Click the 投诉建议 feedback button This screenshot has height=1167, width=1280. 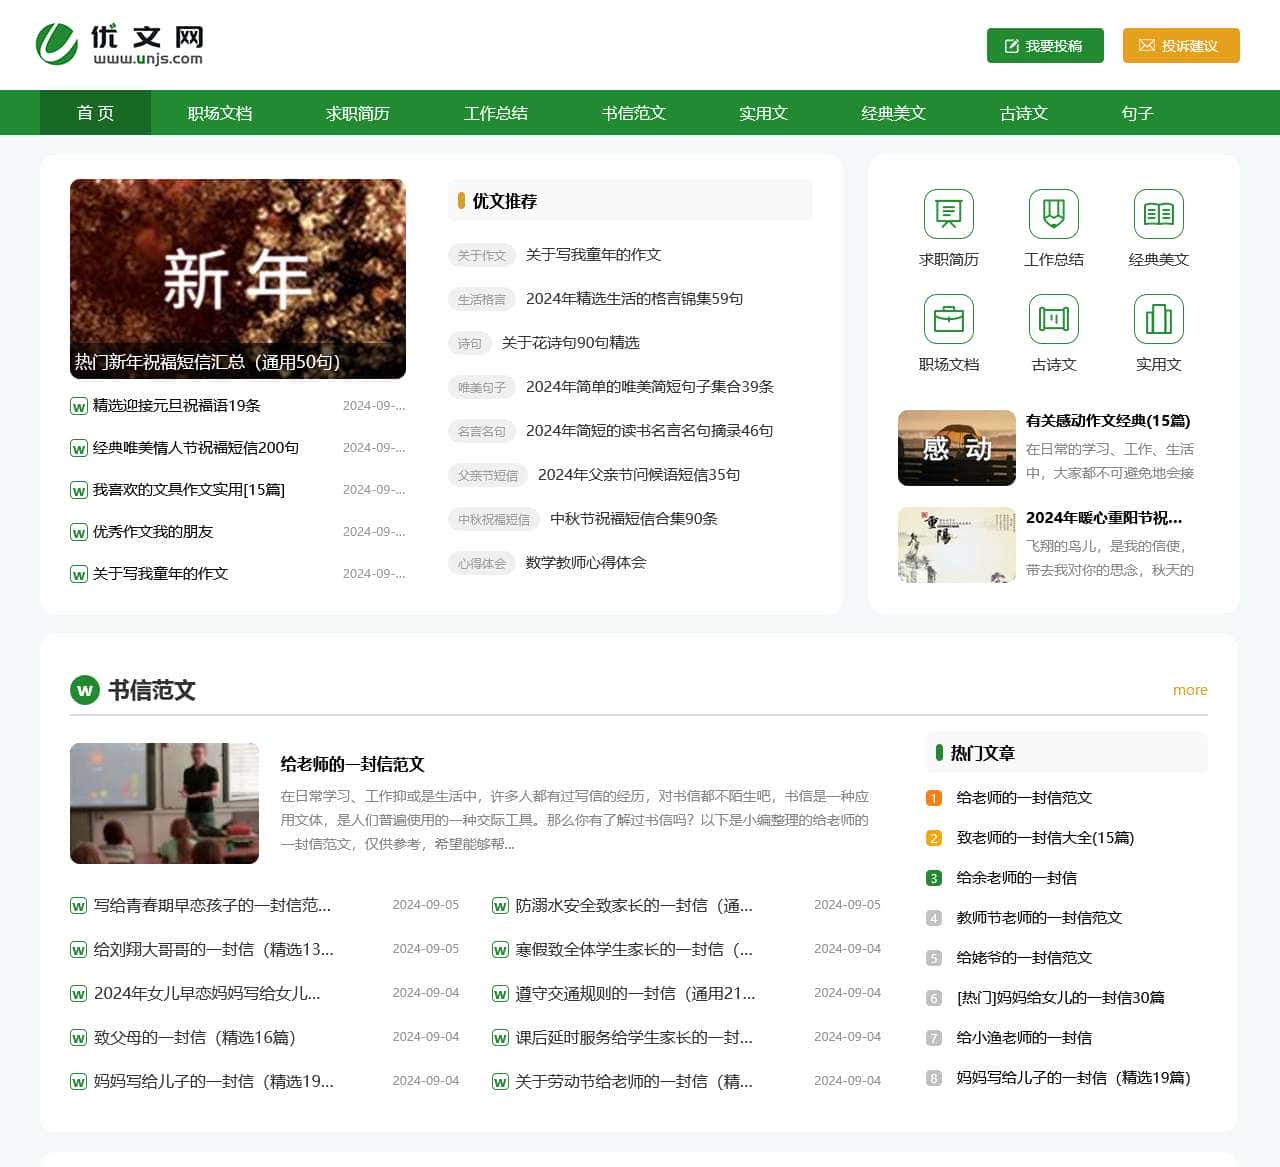(1180, 45)
